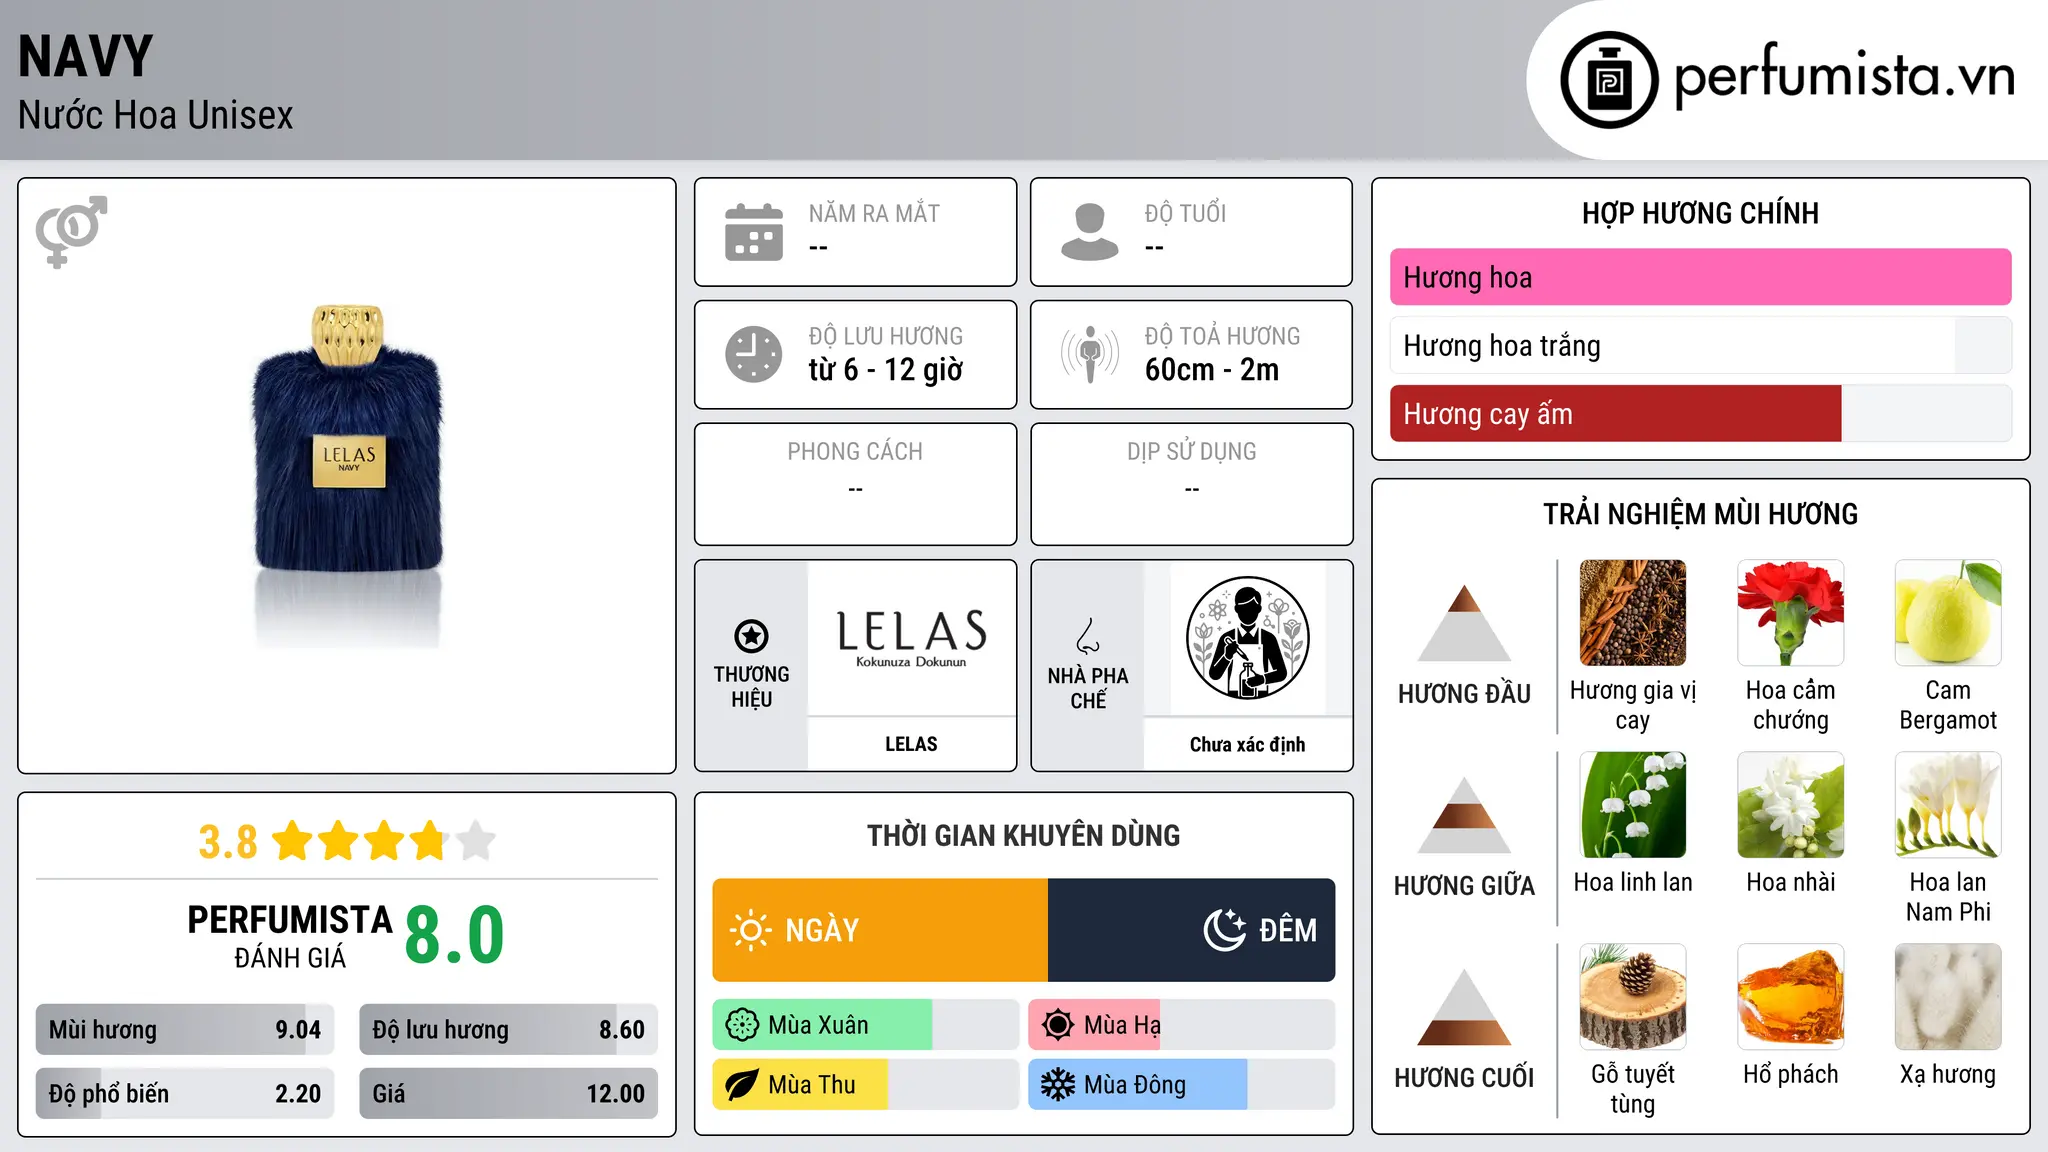Select the Hoa lan Nam Phi note image
2048x1152 pixels.
coord(1948,805)
